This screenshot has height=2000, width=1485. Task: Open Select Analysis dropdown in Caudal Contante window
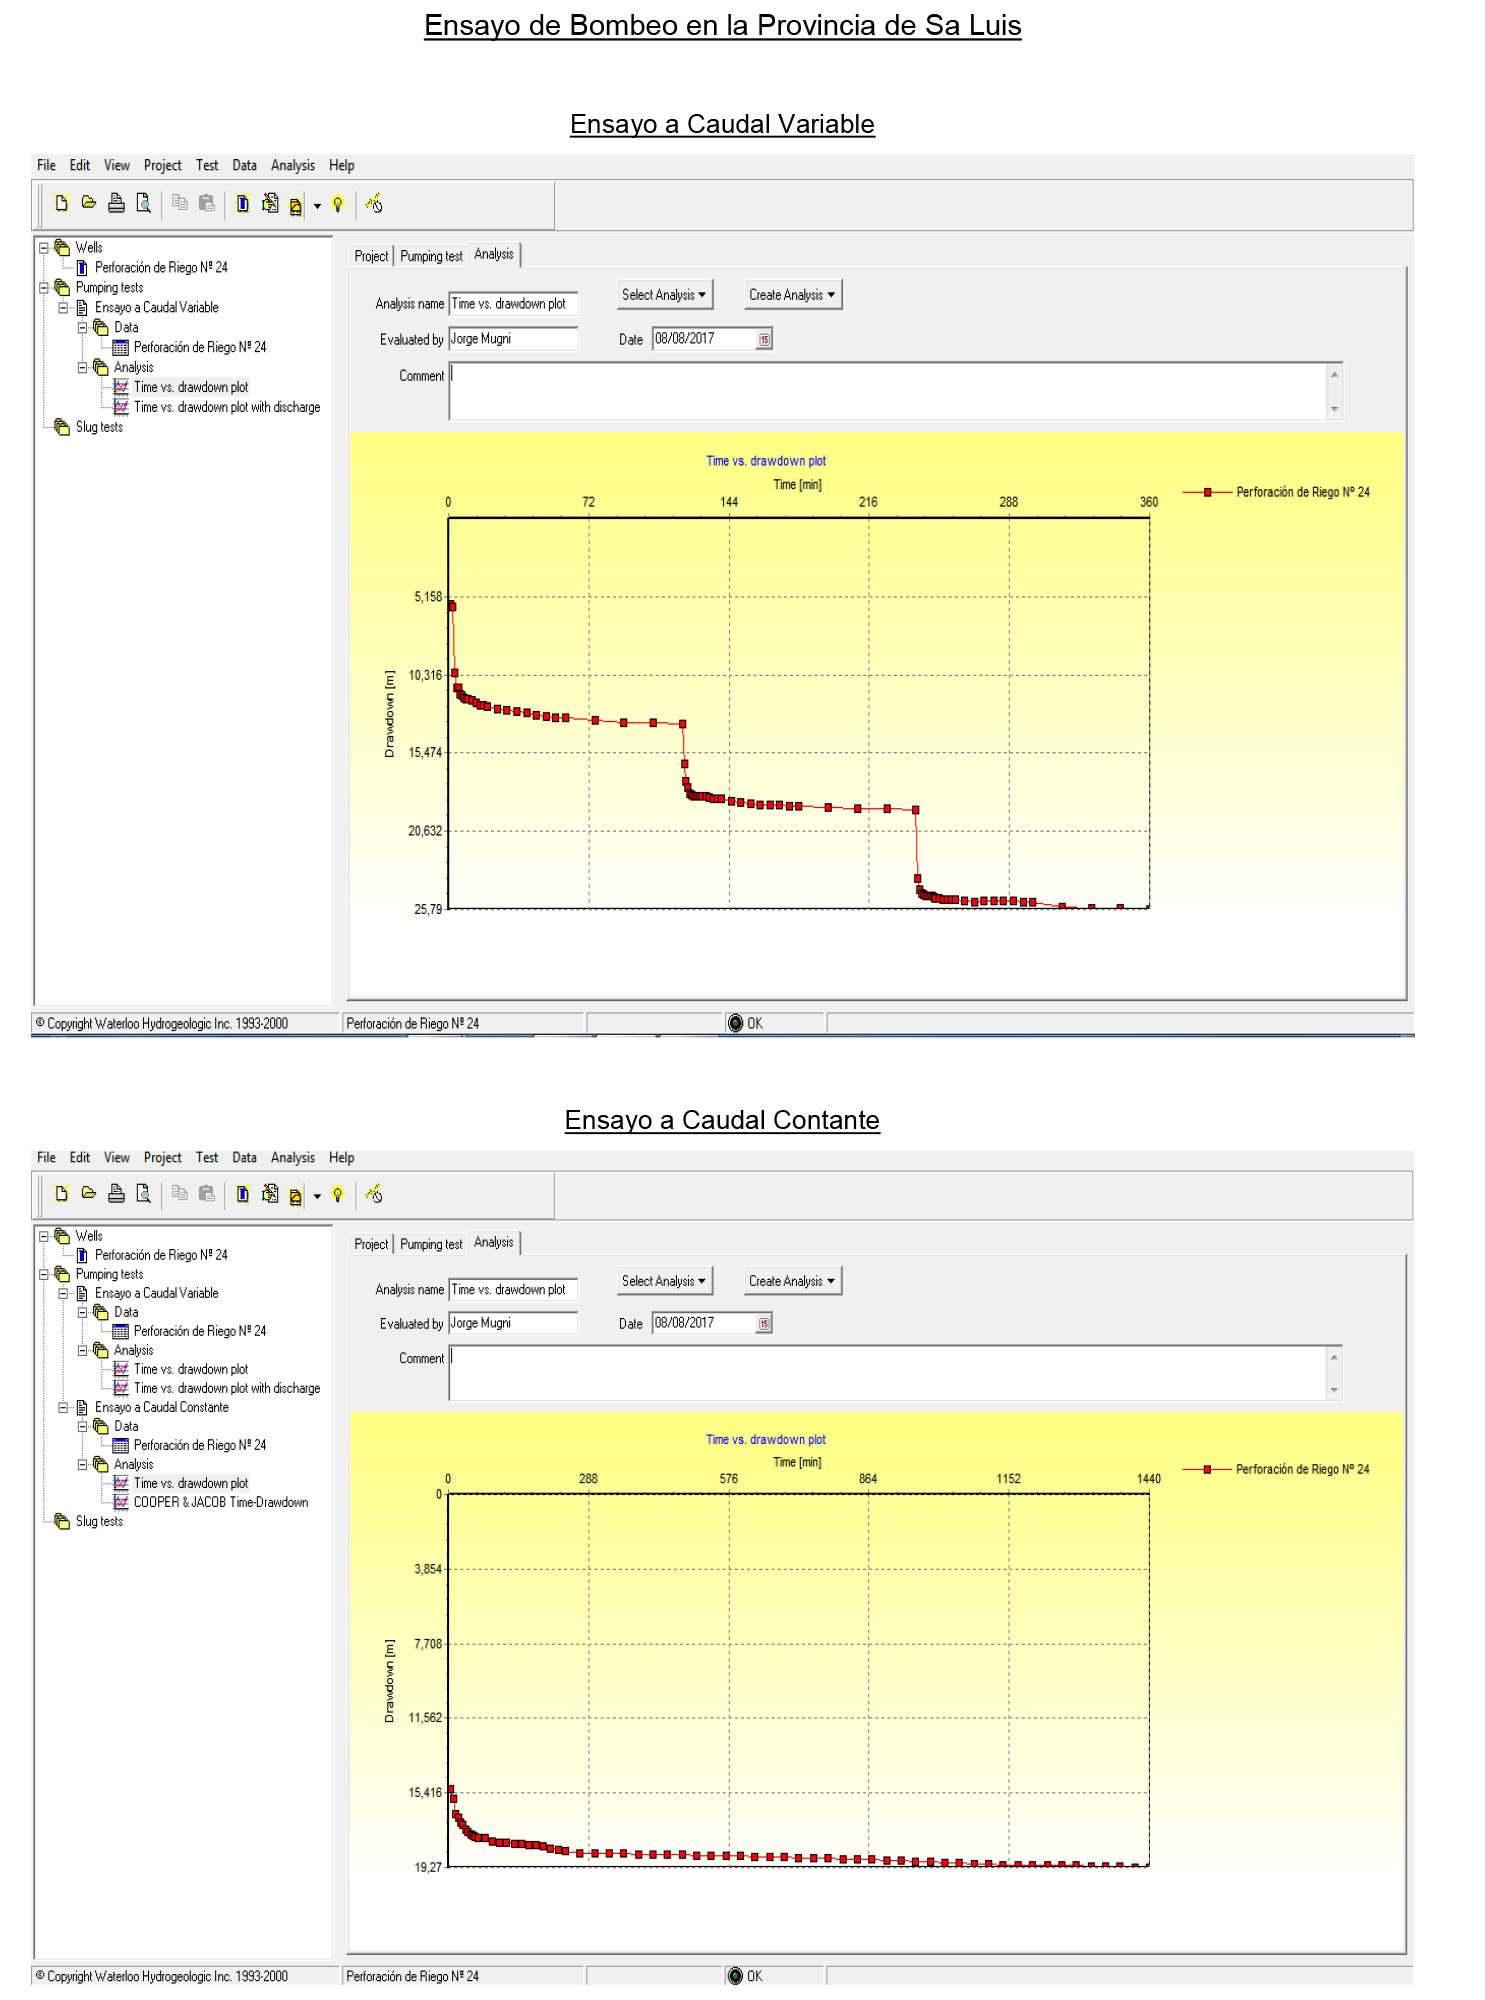665,1281
